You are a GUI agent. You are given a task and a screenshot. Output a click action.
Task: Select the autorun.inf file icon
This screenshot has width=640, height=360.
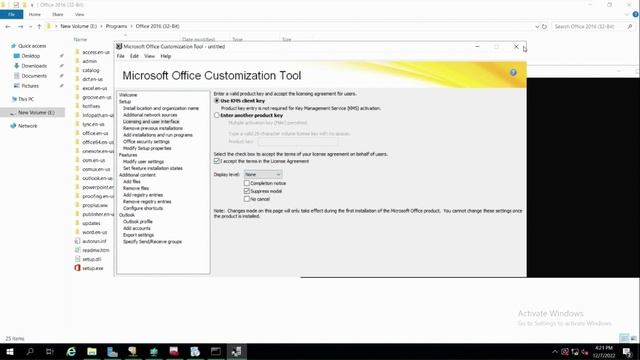pyautogui.click(x=77, y=241)
